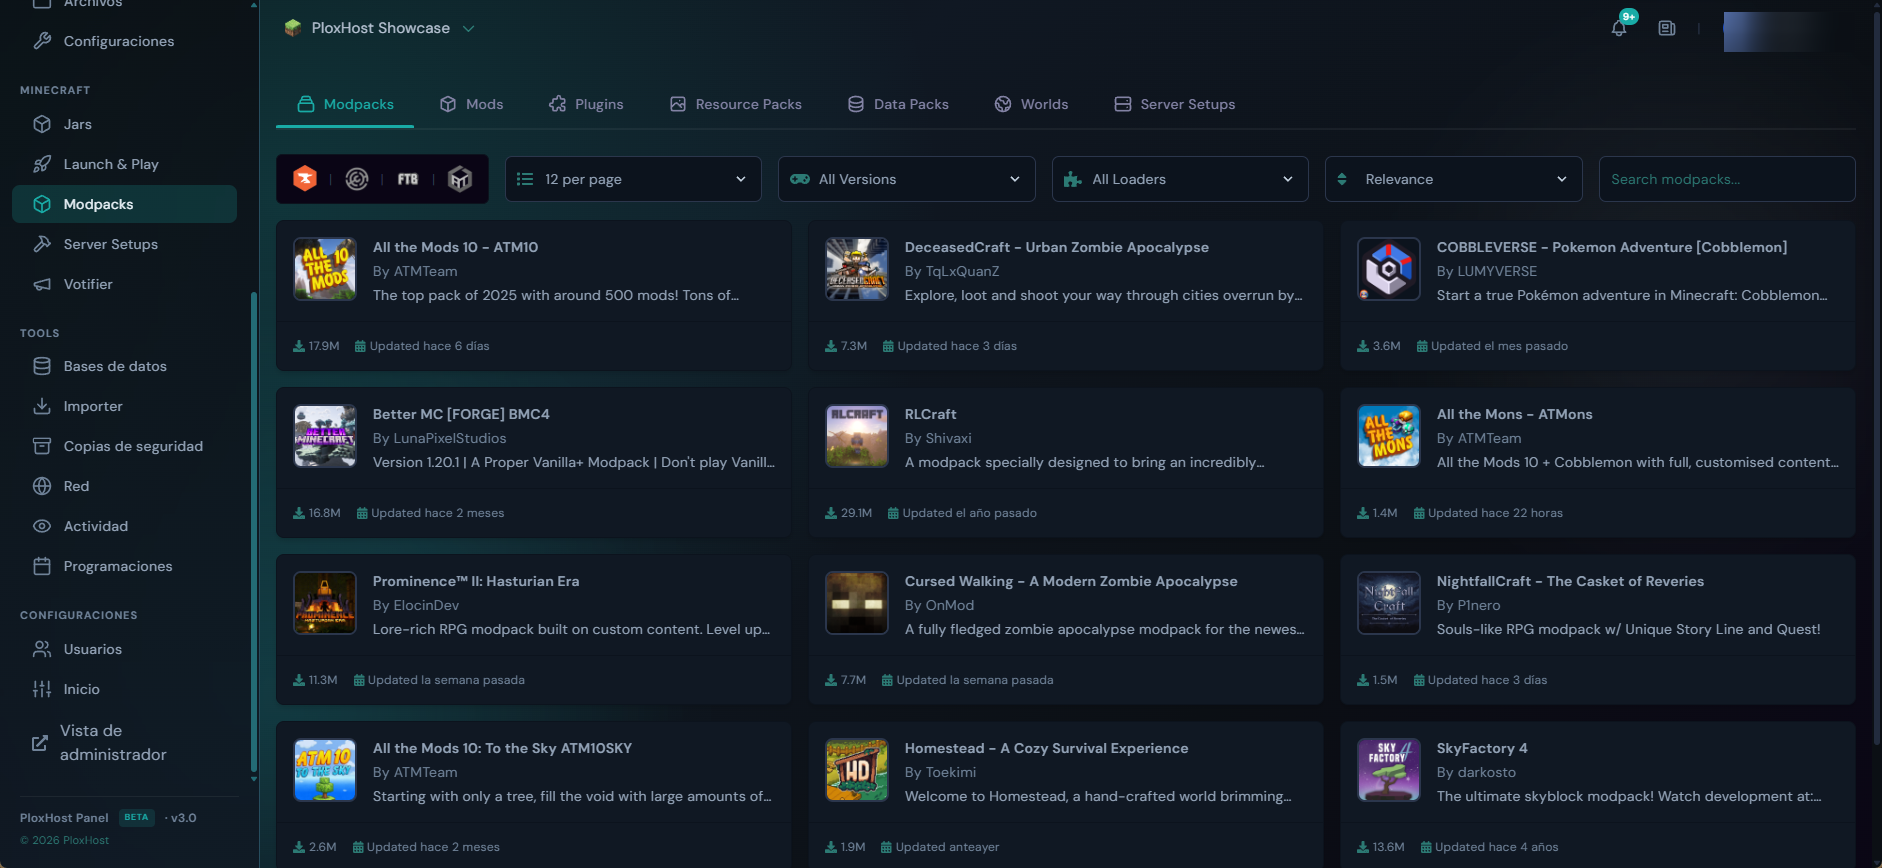Click the Prominence II Hasturian Era thumbnail
The width and height of the screenshot is (1882, 868).
coord(325,603)
